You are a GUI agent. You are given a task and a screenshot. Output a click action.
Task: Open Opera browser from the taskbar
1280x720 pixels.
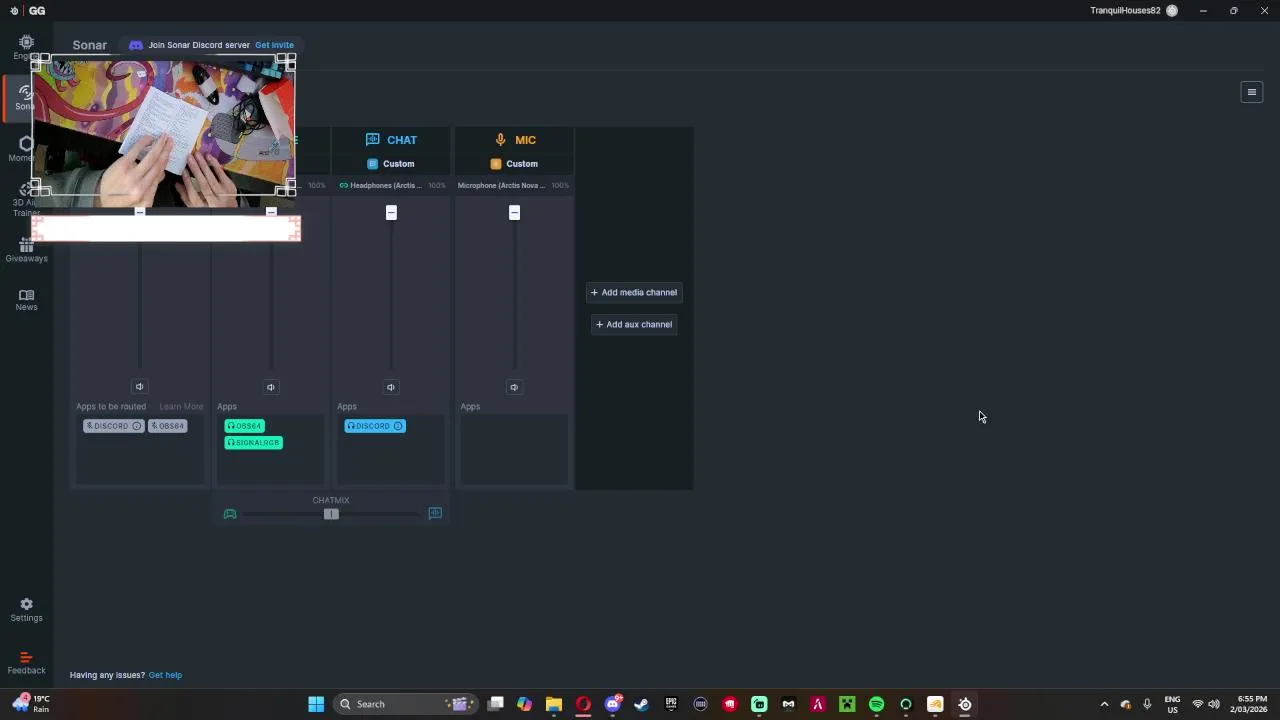[x=583, y=704]
